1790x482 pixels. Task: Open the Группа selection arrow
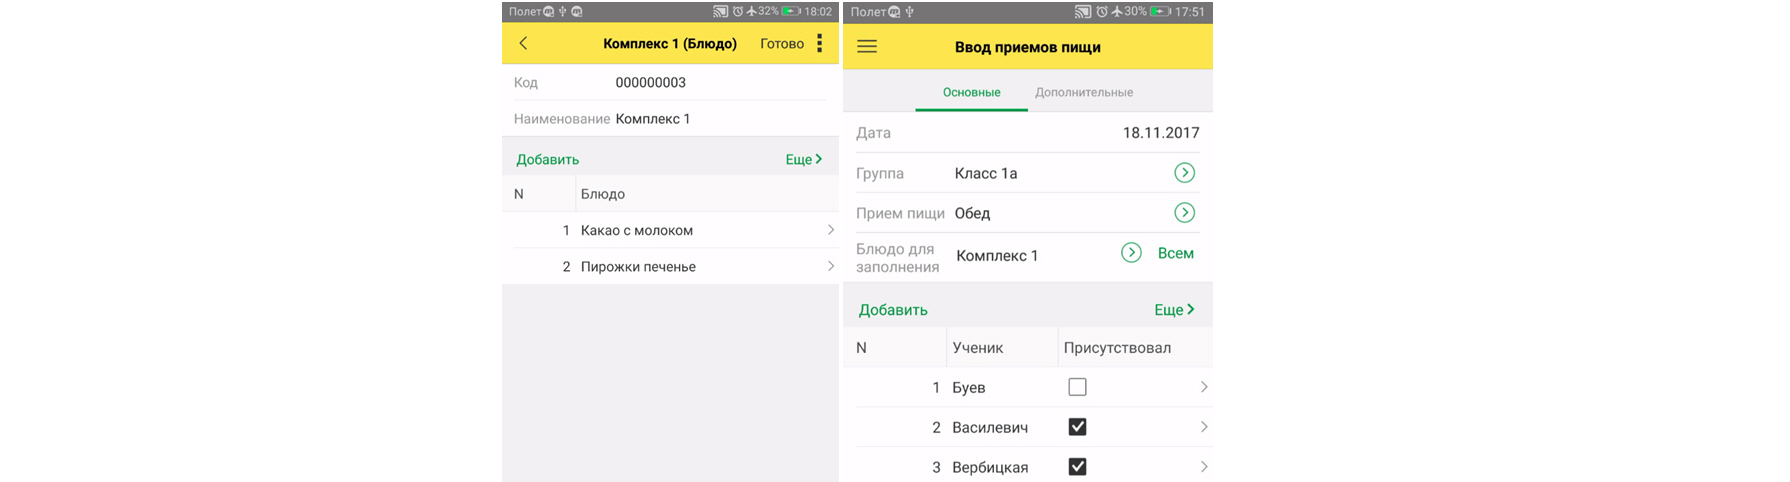[x=1184, y=173]
